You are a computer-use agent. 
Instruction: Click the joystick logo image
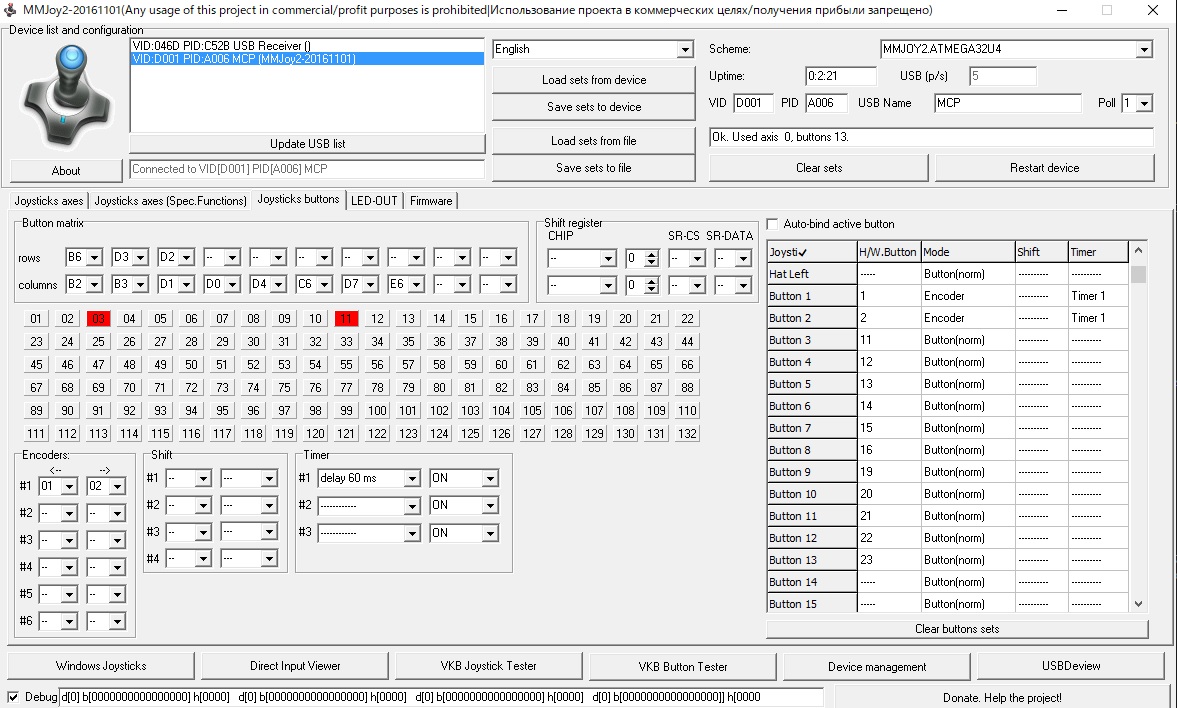point(66,93)
